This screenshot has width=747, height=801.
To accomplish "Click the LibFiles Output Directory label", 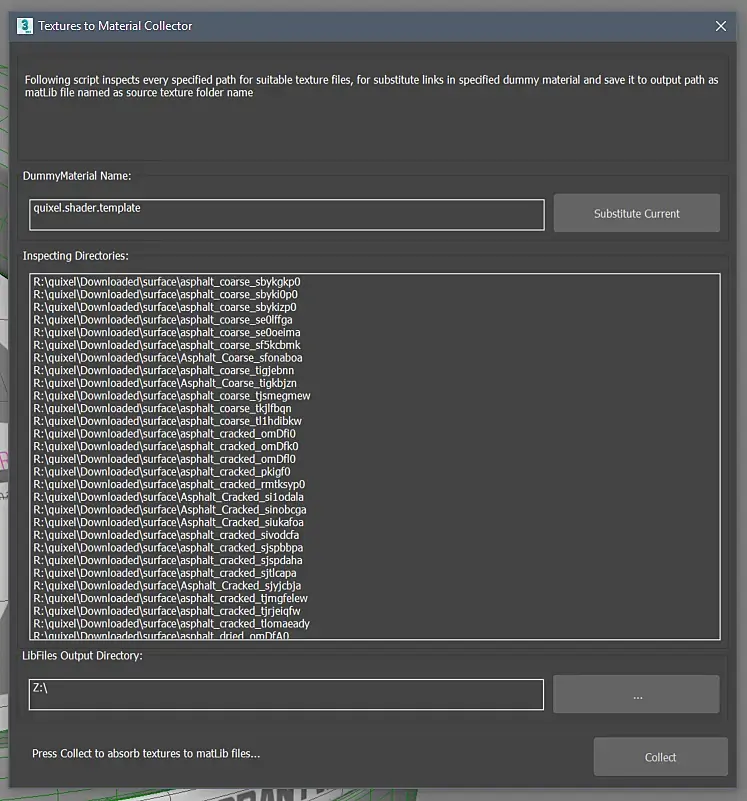I will point(82,655).
